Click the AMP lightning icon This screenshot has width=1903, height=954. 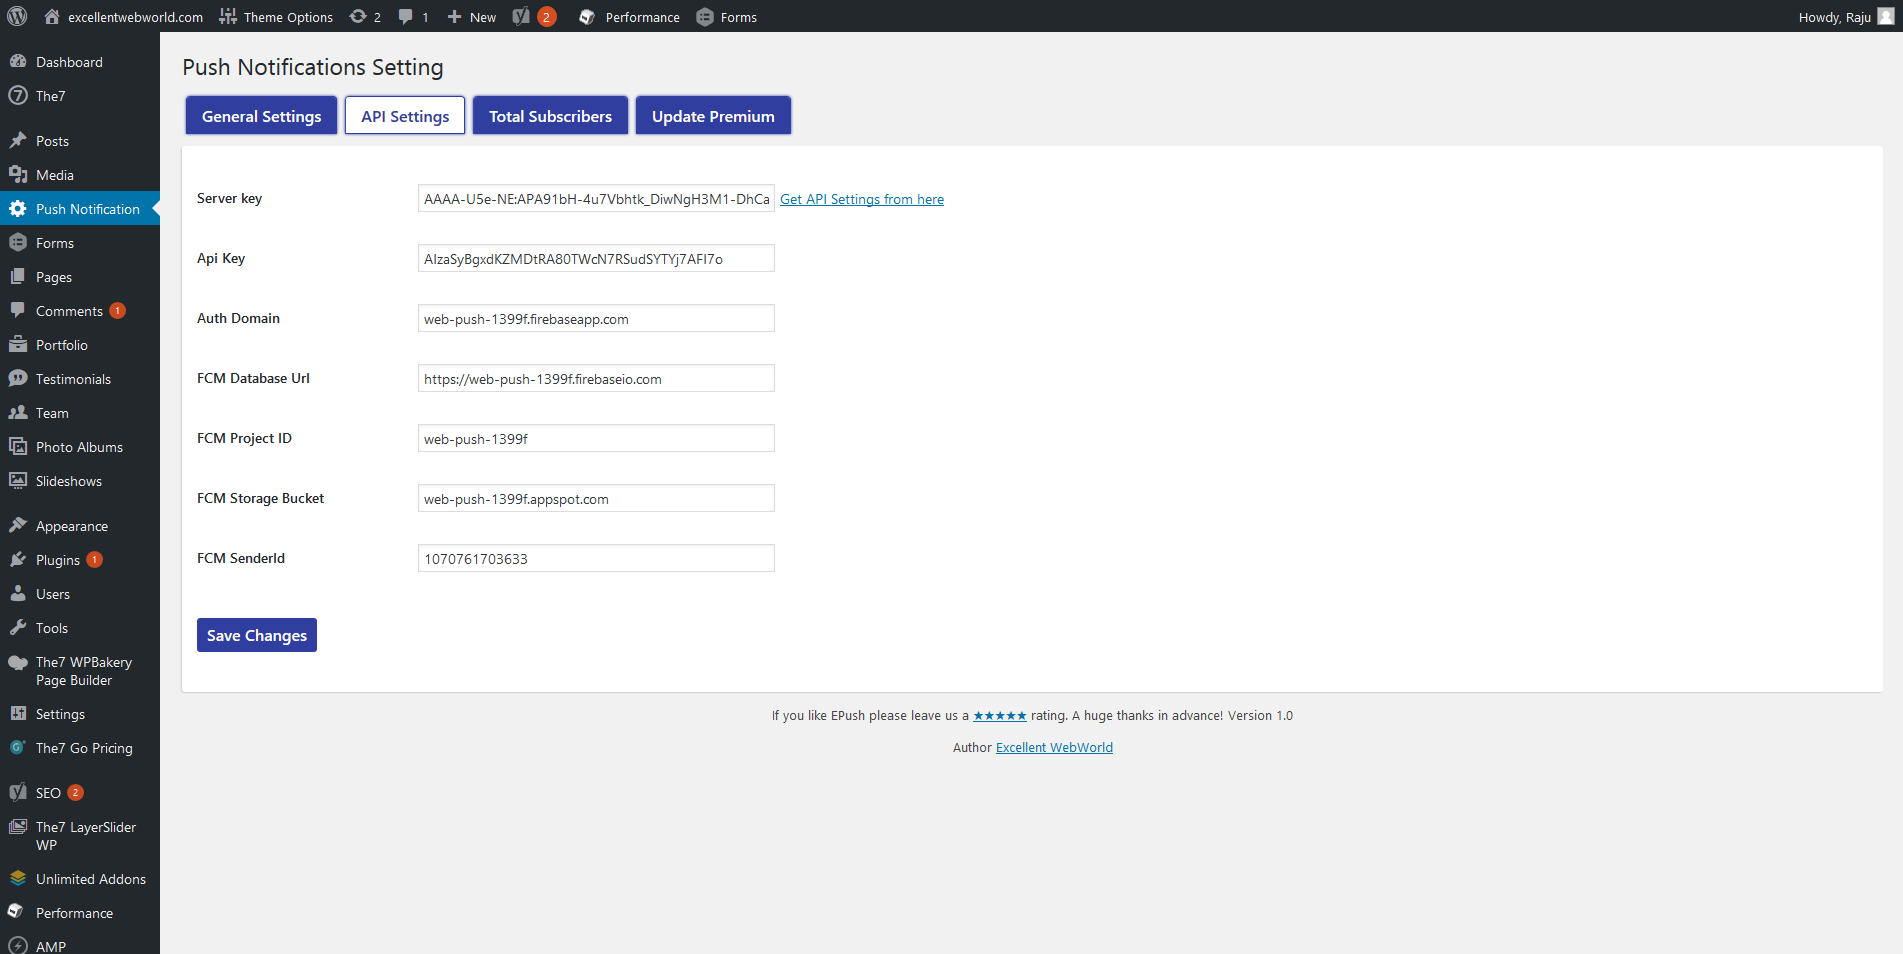click(18, 946)
